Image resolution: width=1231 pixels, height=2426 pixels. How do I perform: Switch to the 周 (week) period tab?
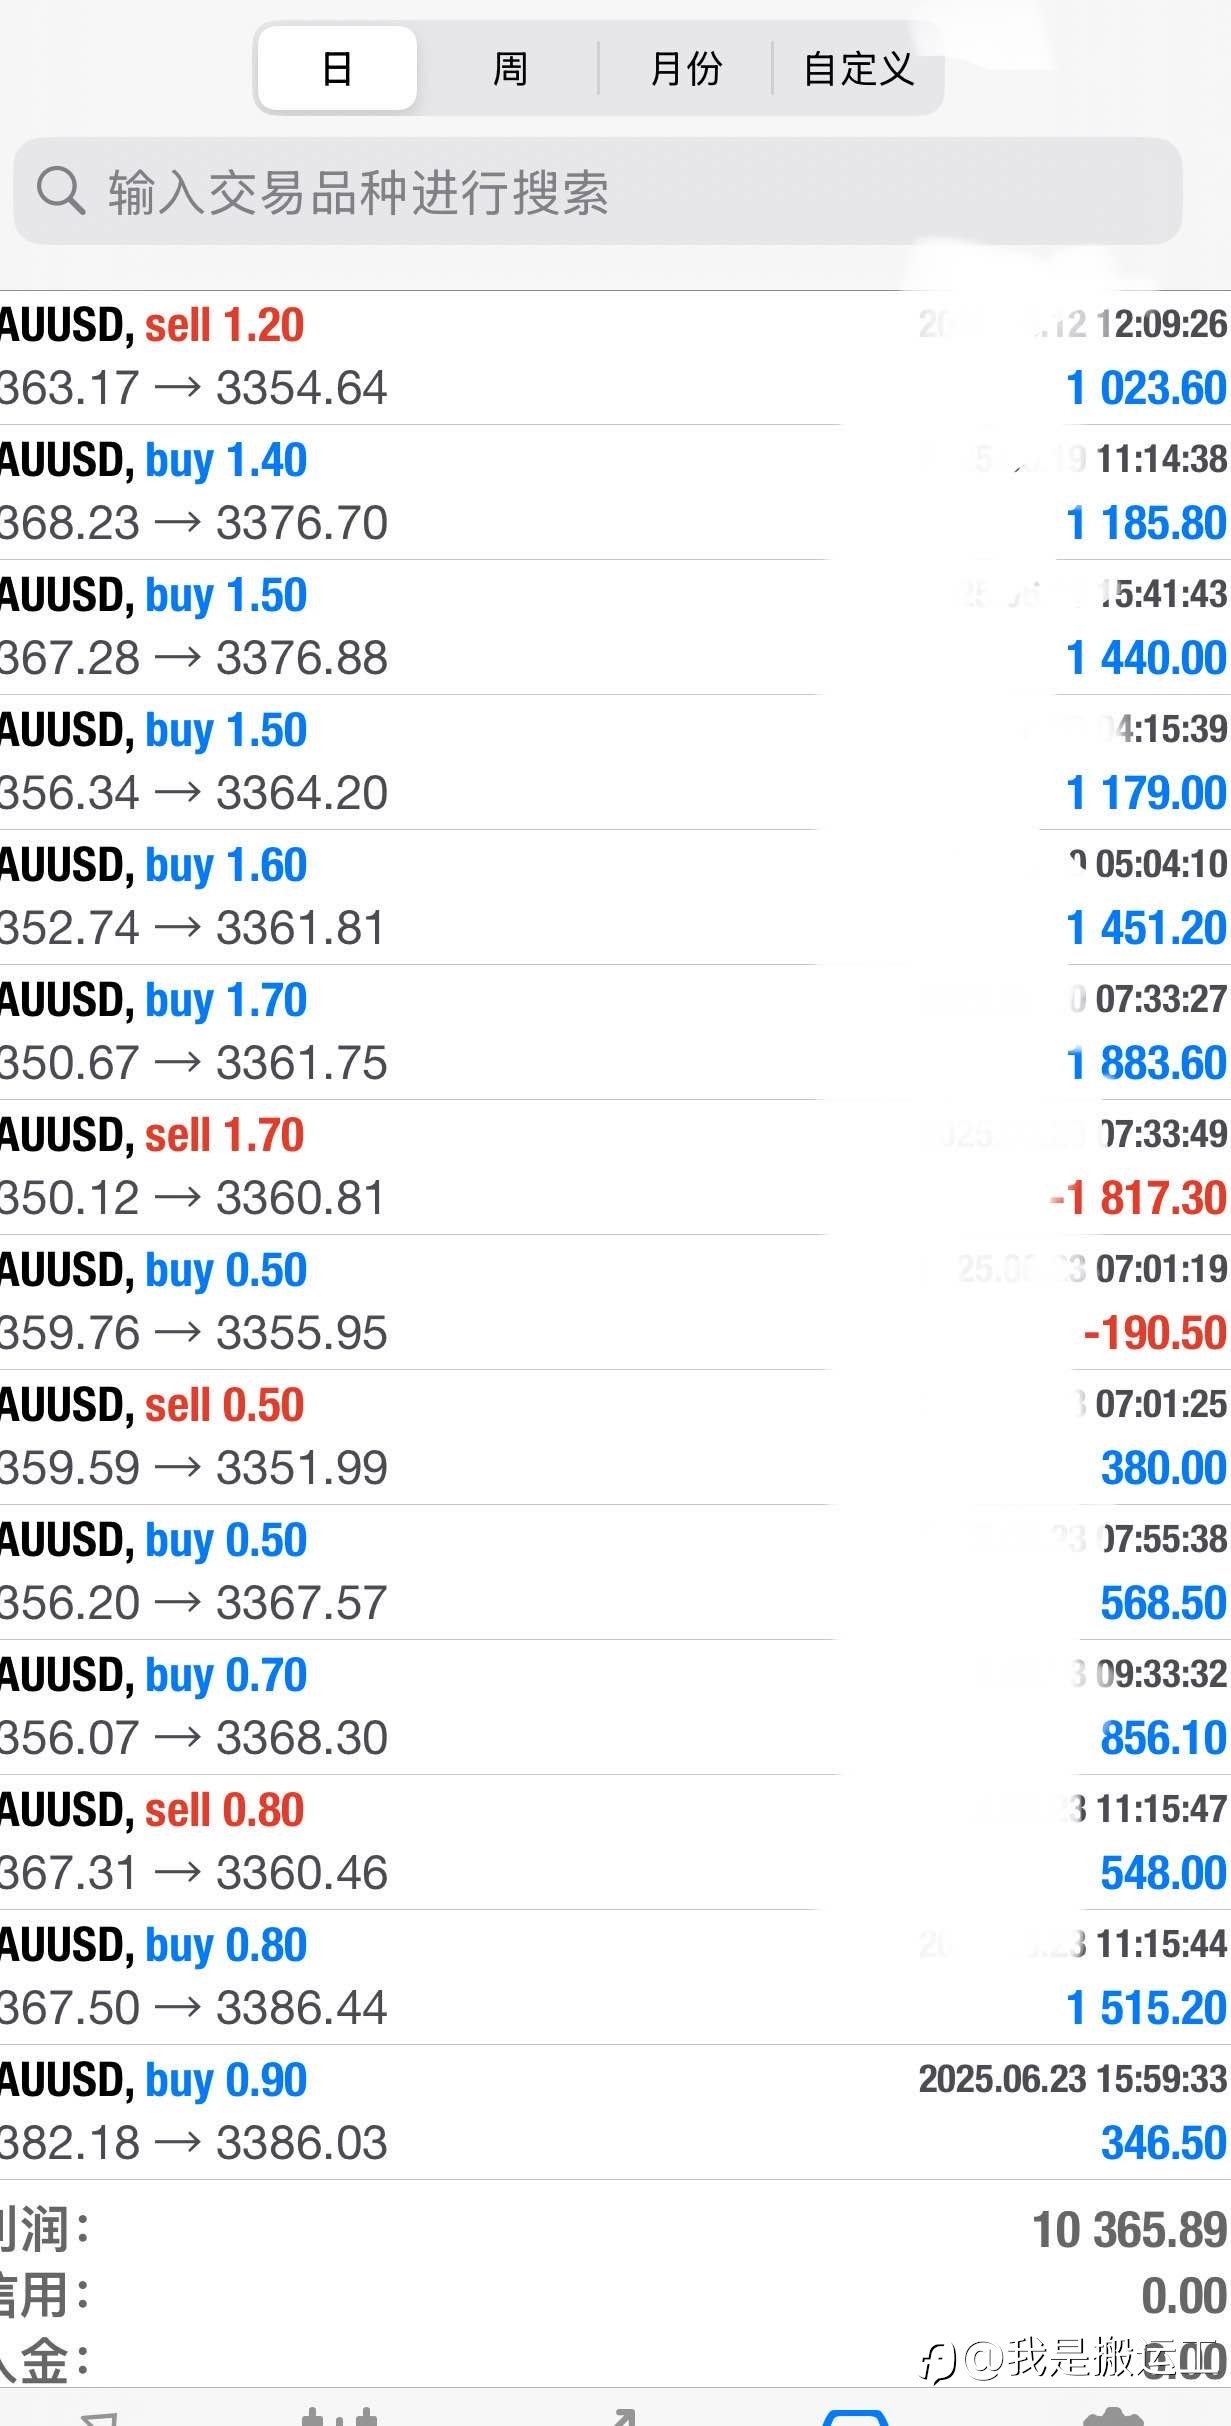click(510, 68)
